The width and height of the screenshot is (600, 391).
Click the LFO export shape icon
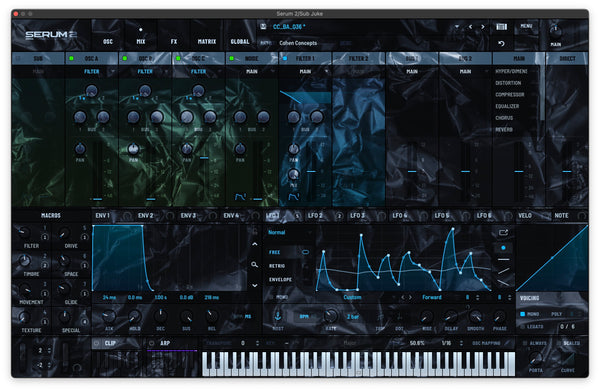503,232
